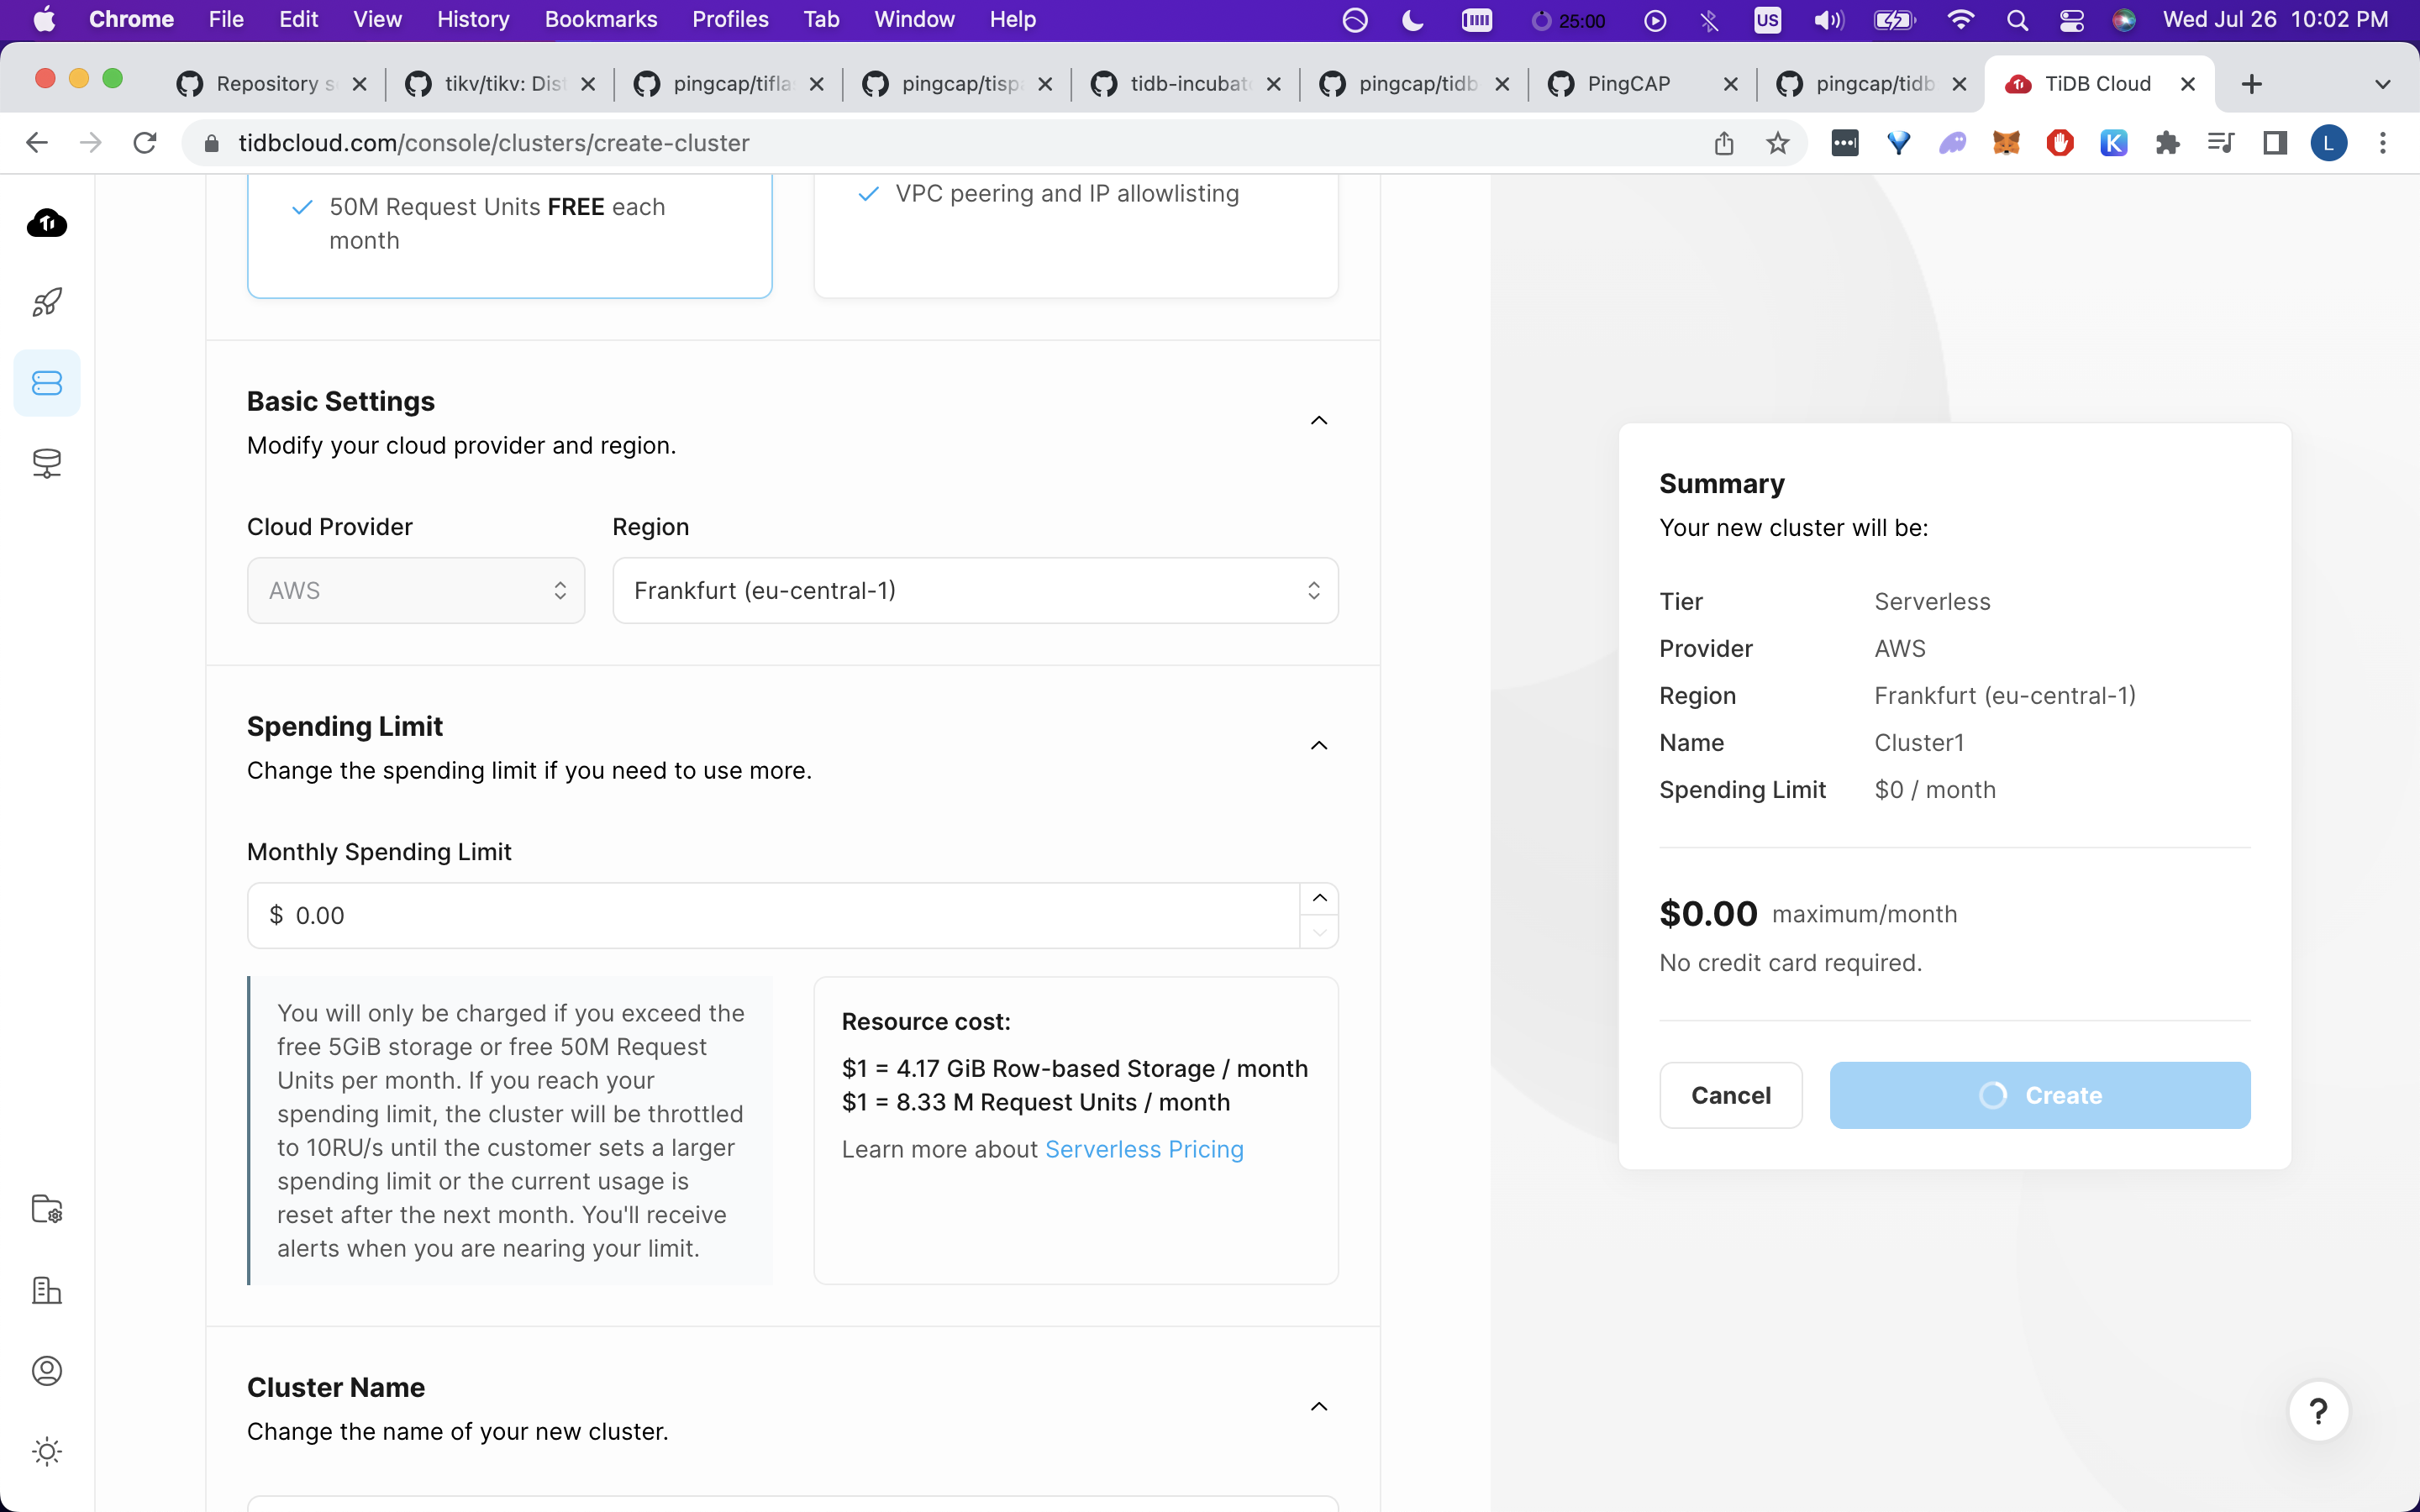Open the Cloud Provider AWS dropdown
Screen dimensions: 2420x1512
pos(416,591)
